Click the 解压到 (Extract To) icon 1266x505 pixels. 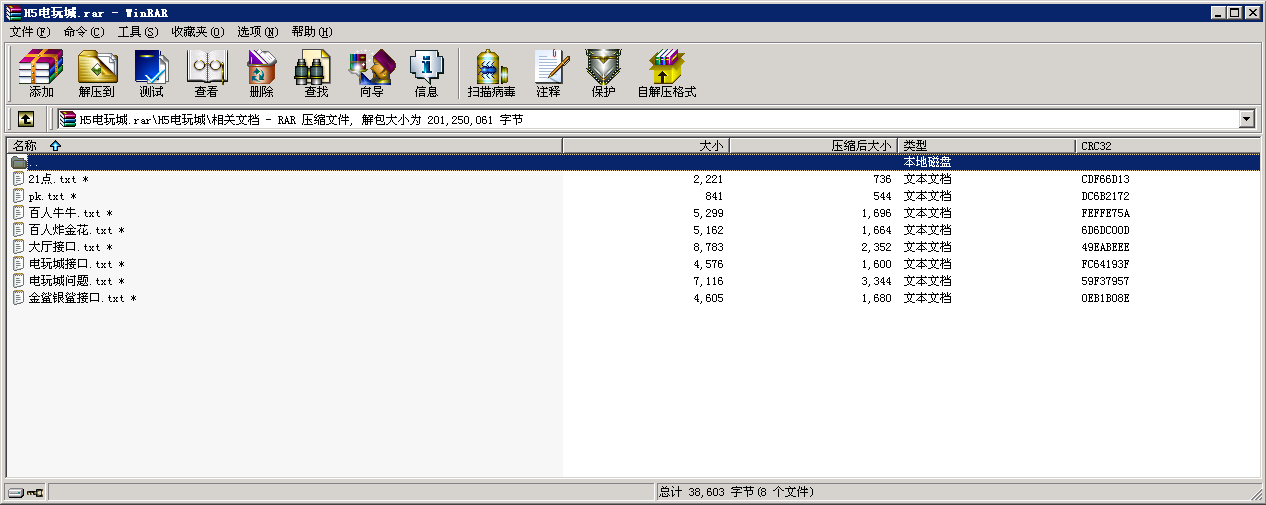(x=97, y=74)
